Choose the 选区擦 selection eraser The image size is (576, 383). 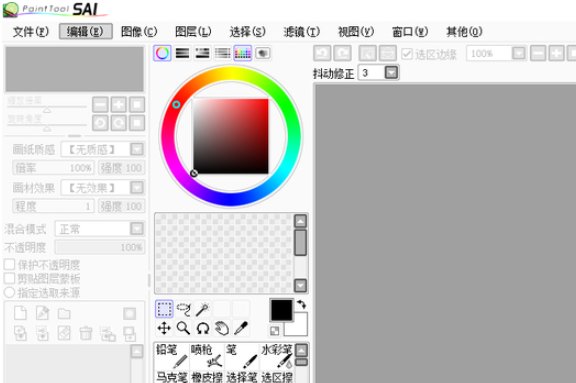click(x=277, y=377)
